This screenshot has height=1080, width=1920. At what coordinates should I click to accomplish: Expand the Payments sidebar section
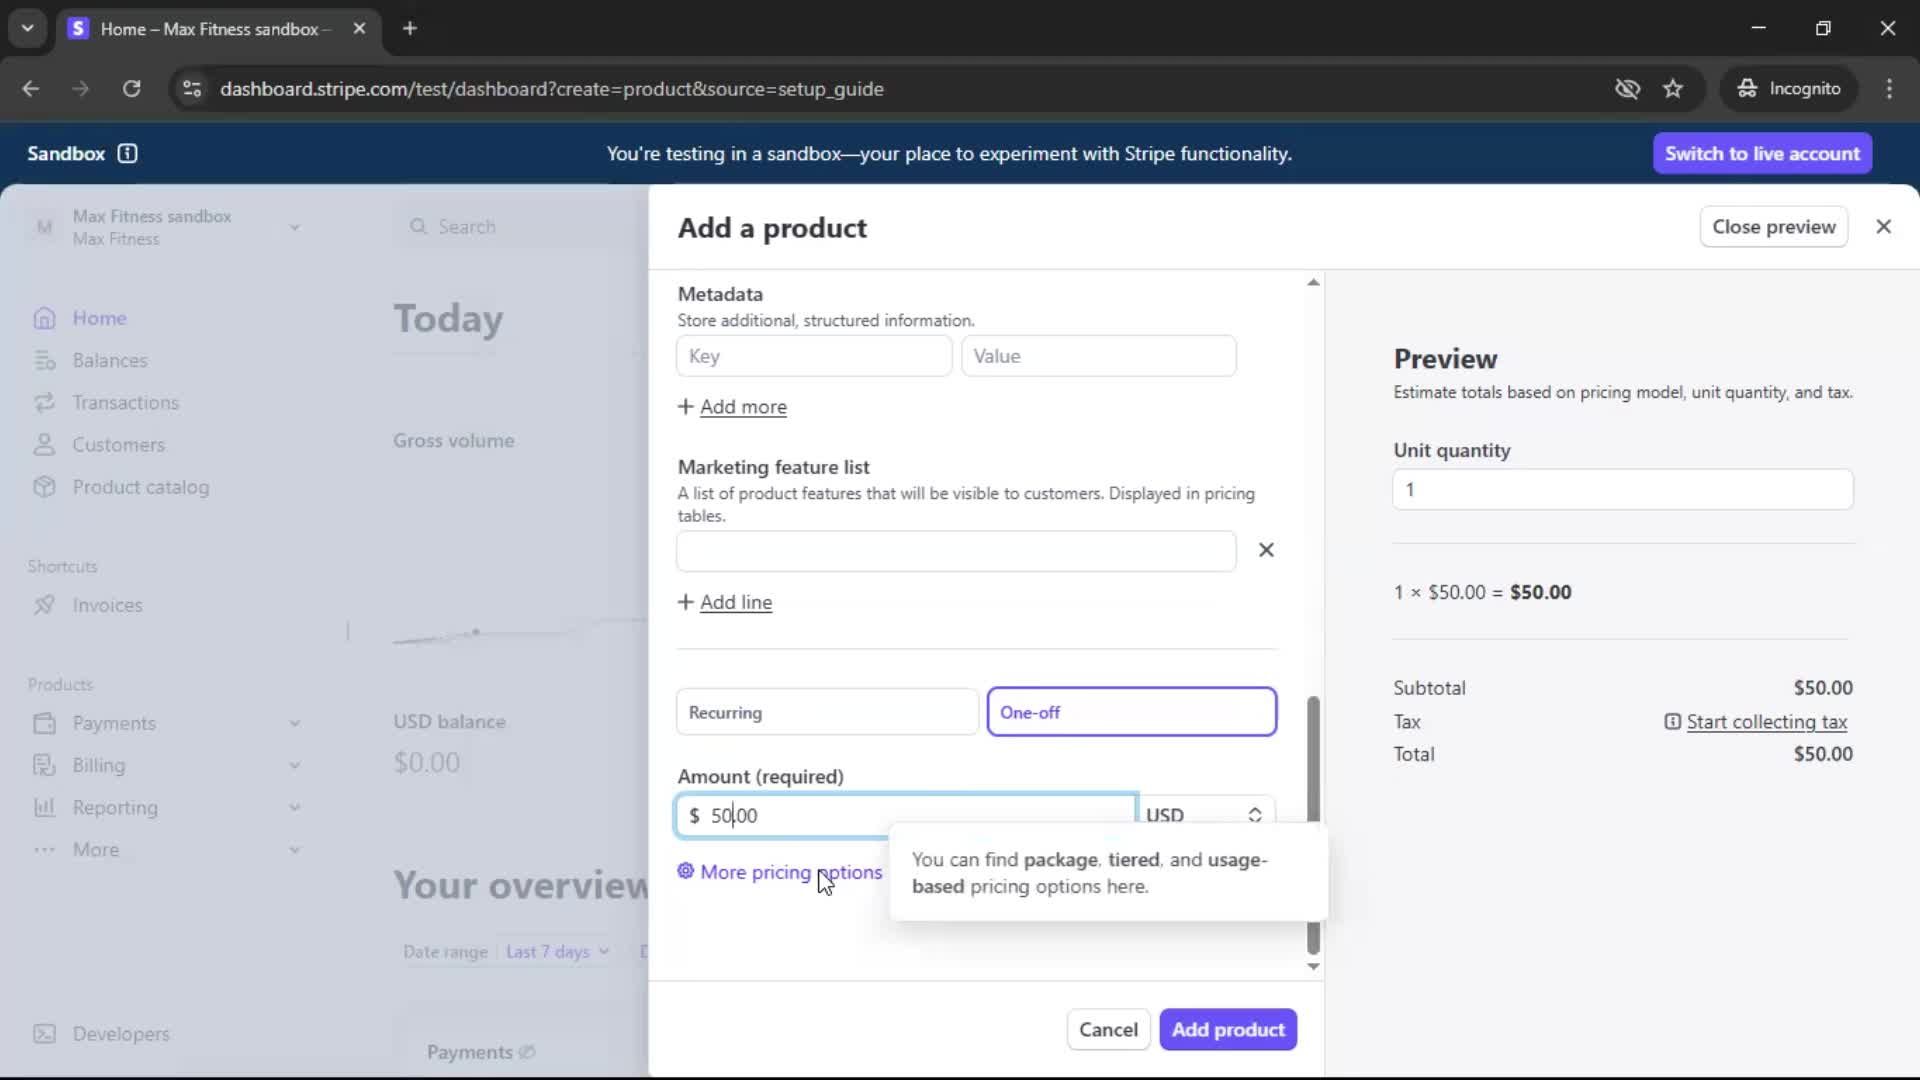click(294, 723)
